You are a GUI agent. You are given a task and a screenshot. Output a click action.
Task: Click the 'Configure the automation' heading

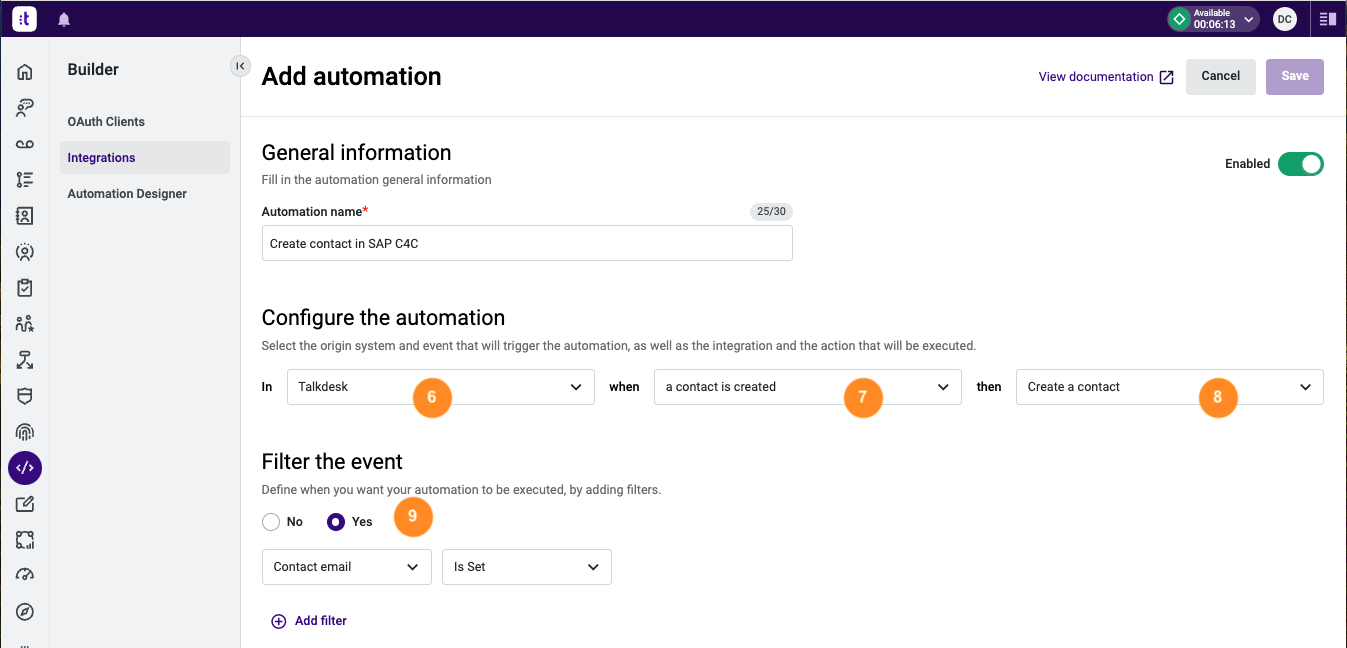pos(383,318)
